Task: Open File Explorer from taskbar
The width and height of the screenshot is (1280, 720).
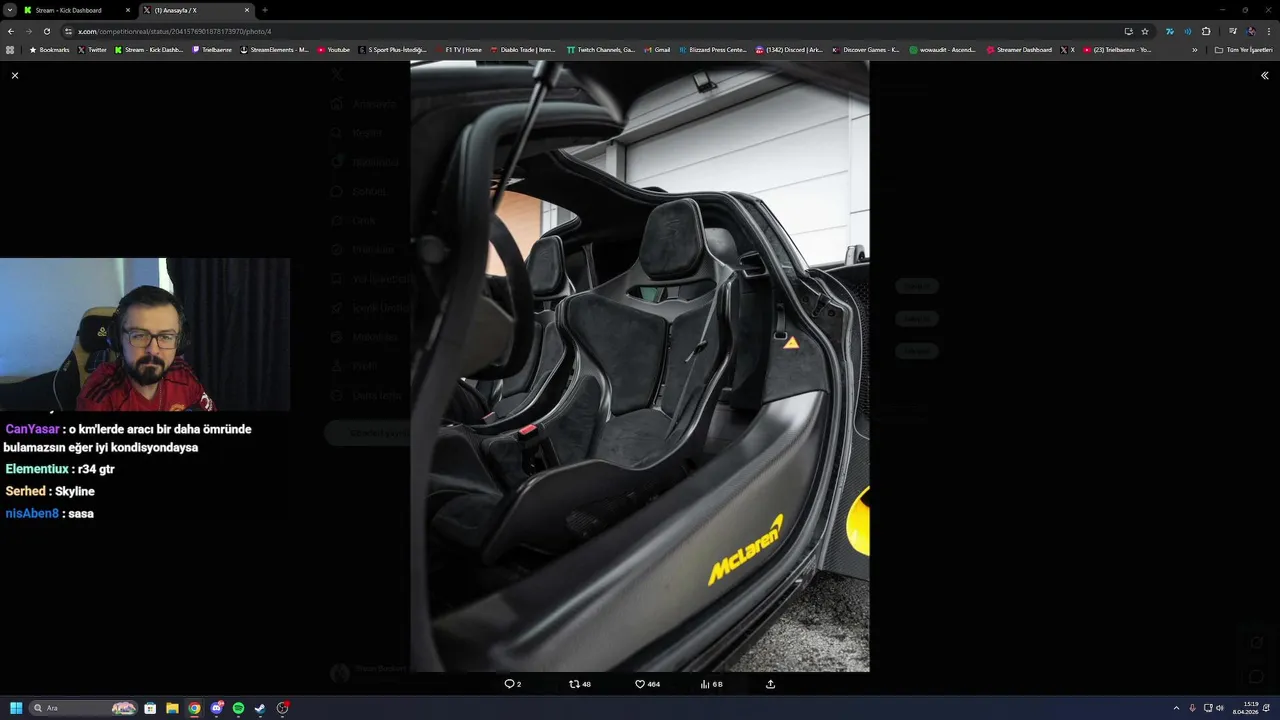Action: point(172,708)
